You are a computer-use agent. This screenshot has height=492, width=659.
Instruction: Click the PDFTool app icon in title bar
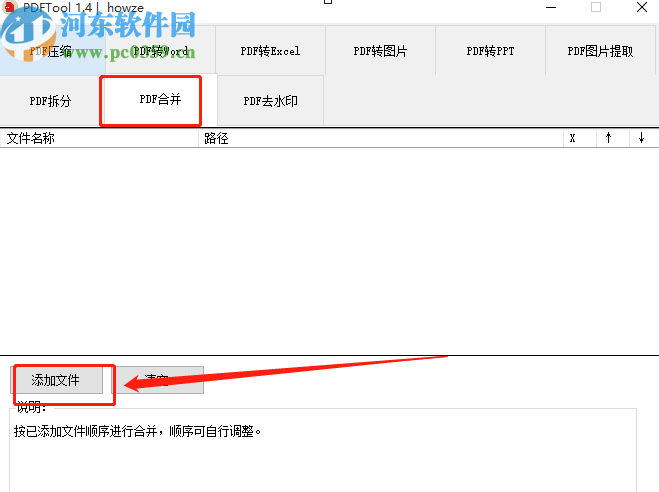tap(9, 6)
